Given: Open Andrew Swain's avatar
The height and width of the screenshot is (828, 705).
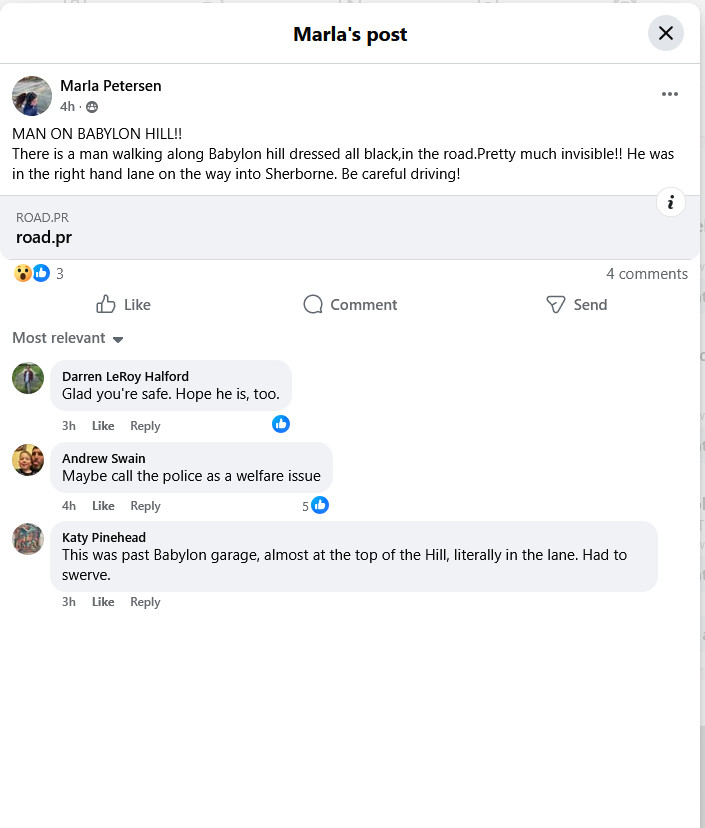Looking at the screenshot, I should (28, 460).
